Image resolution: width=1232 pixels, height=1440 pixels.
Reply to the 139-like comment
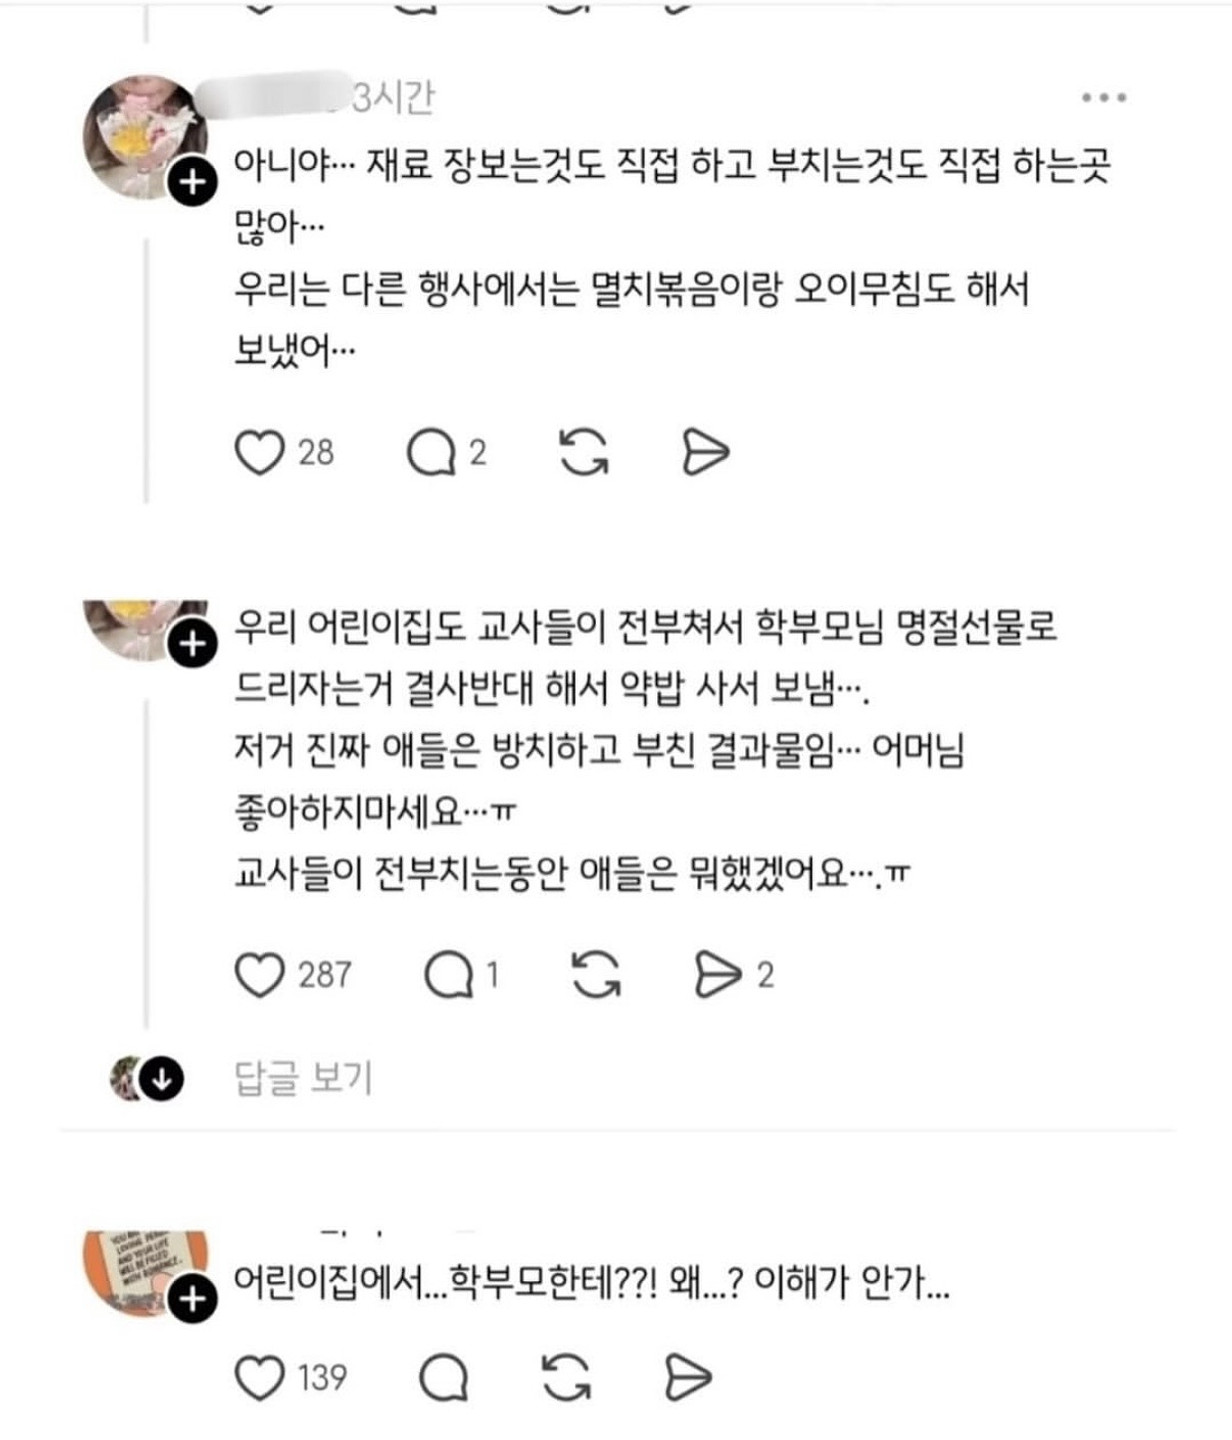tap(443, 1378)
